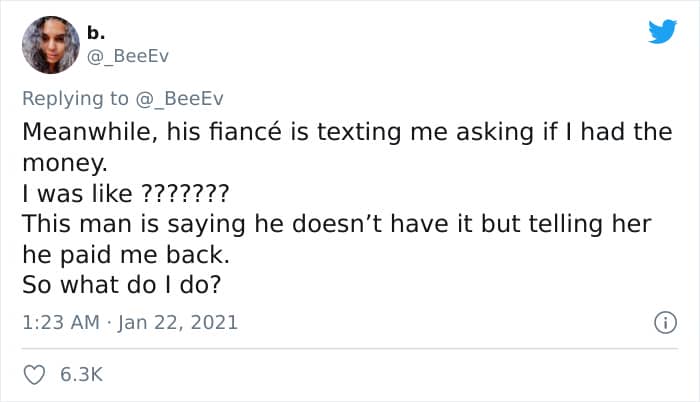Open the @_BeeEv handle below the name
The width and height of the screenshot is (700, 402).
pos(128,56)
